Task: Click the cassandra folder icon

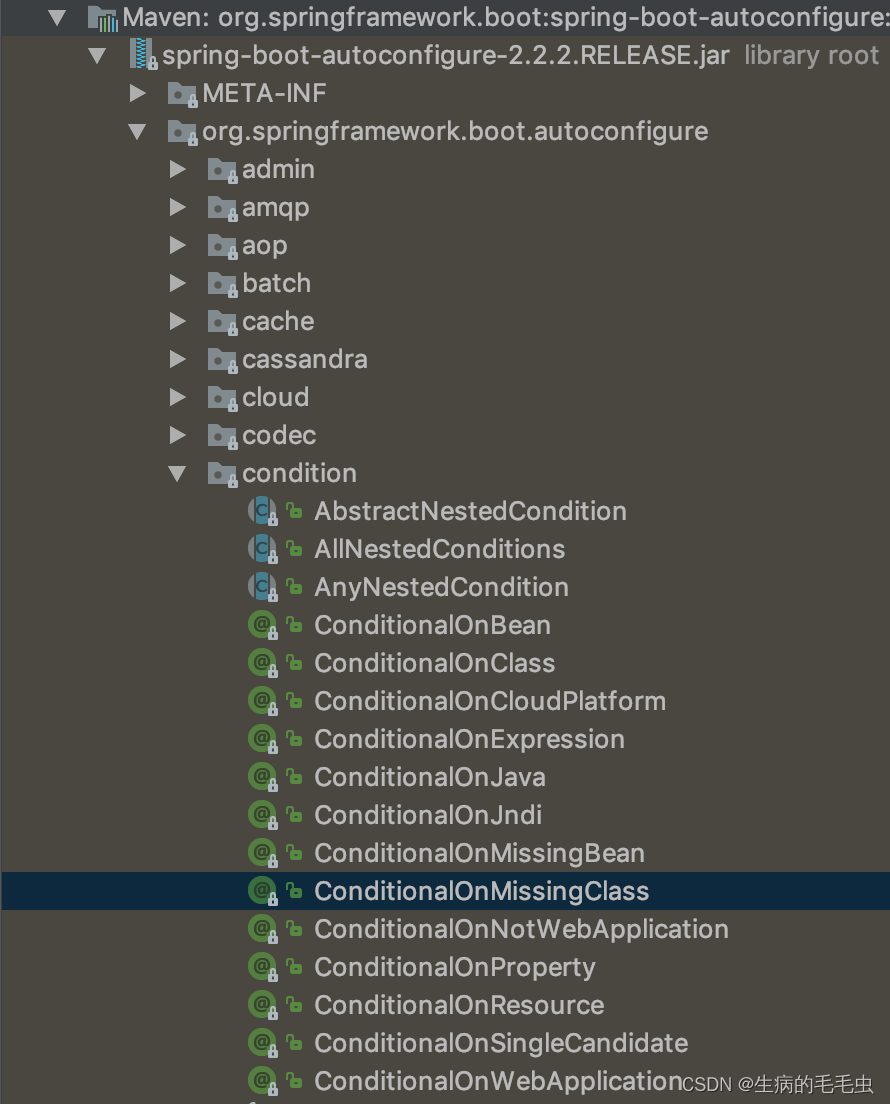Action: 222,360
